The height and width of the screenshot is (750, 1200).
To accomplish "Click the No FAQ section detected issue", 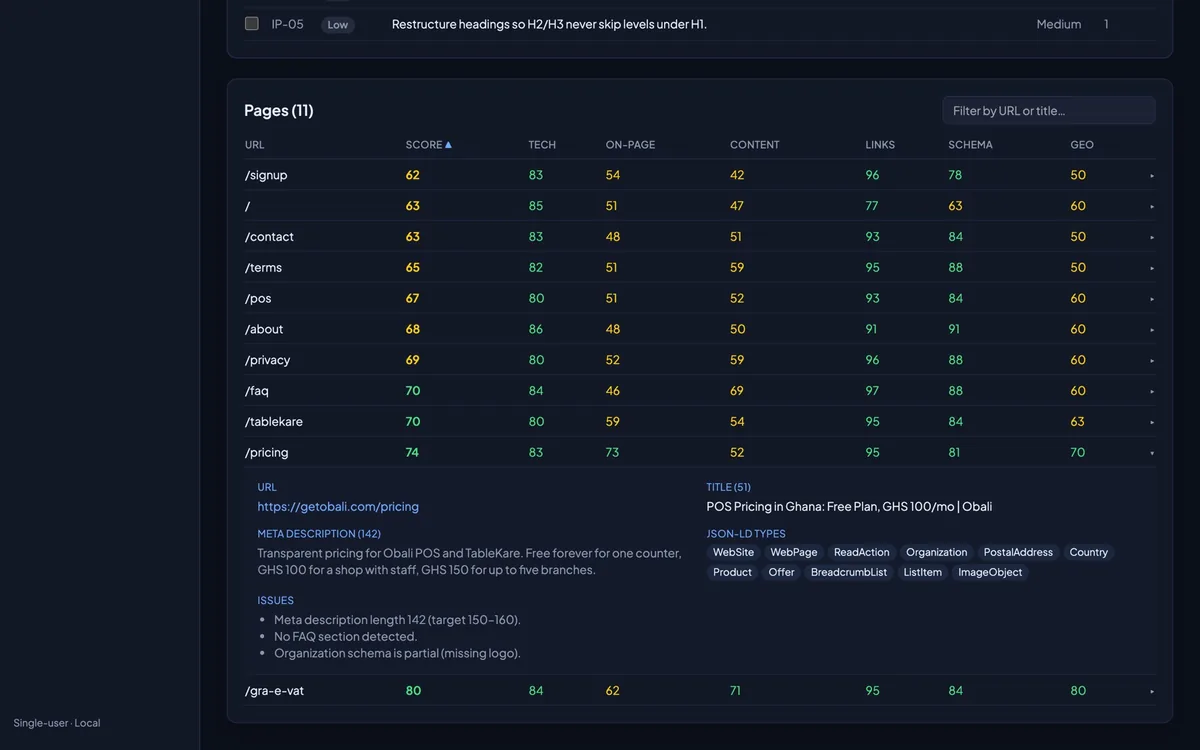I will click(346, 637).
